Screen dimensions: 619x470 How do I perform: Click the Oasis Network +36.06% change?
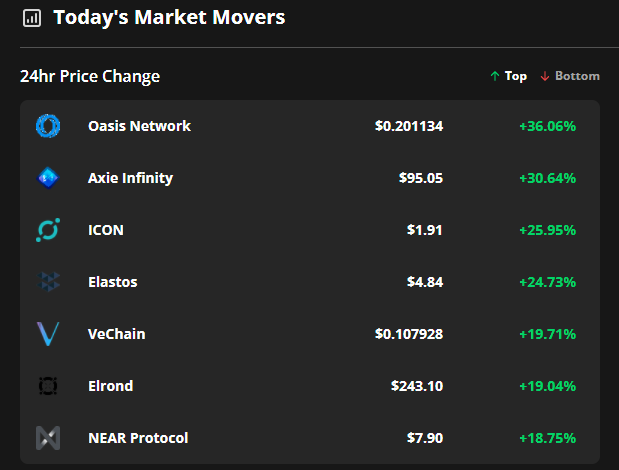pyautogui.click(x=548, y=126)
